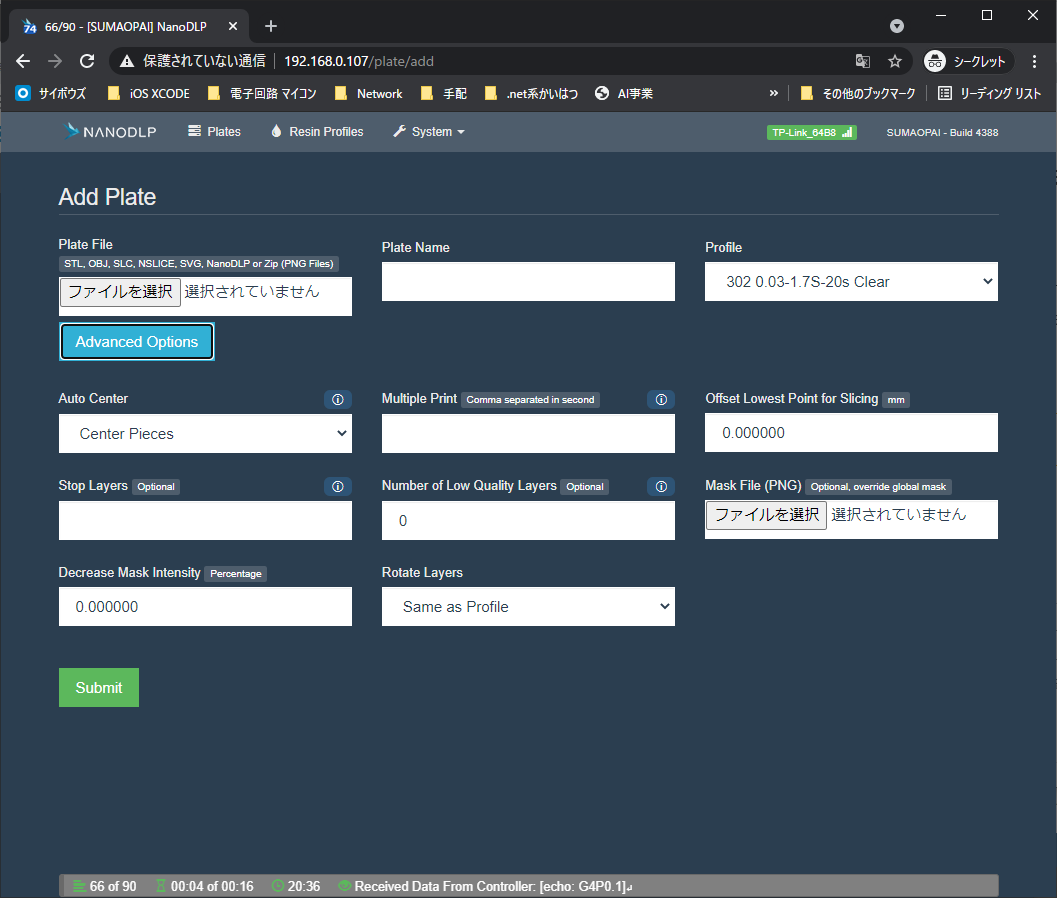This screenshot has width=1057, height=898.
Task: Show info for Stop Layers
Action: 338,486
